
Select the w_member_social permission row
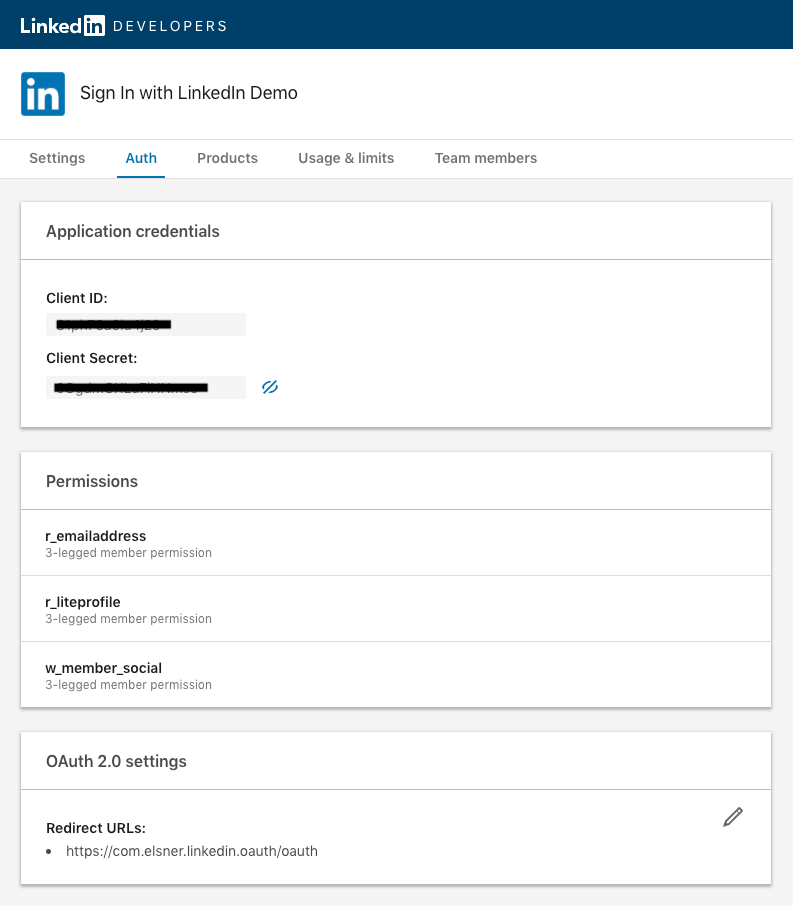pos(396,675)
